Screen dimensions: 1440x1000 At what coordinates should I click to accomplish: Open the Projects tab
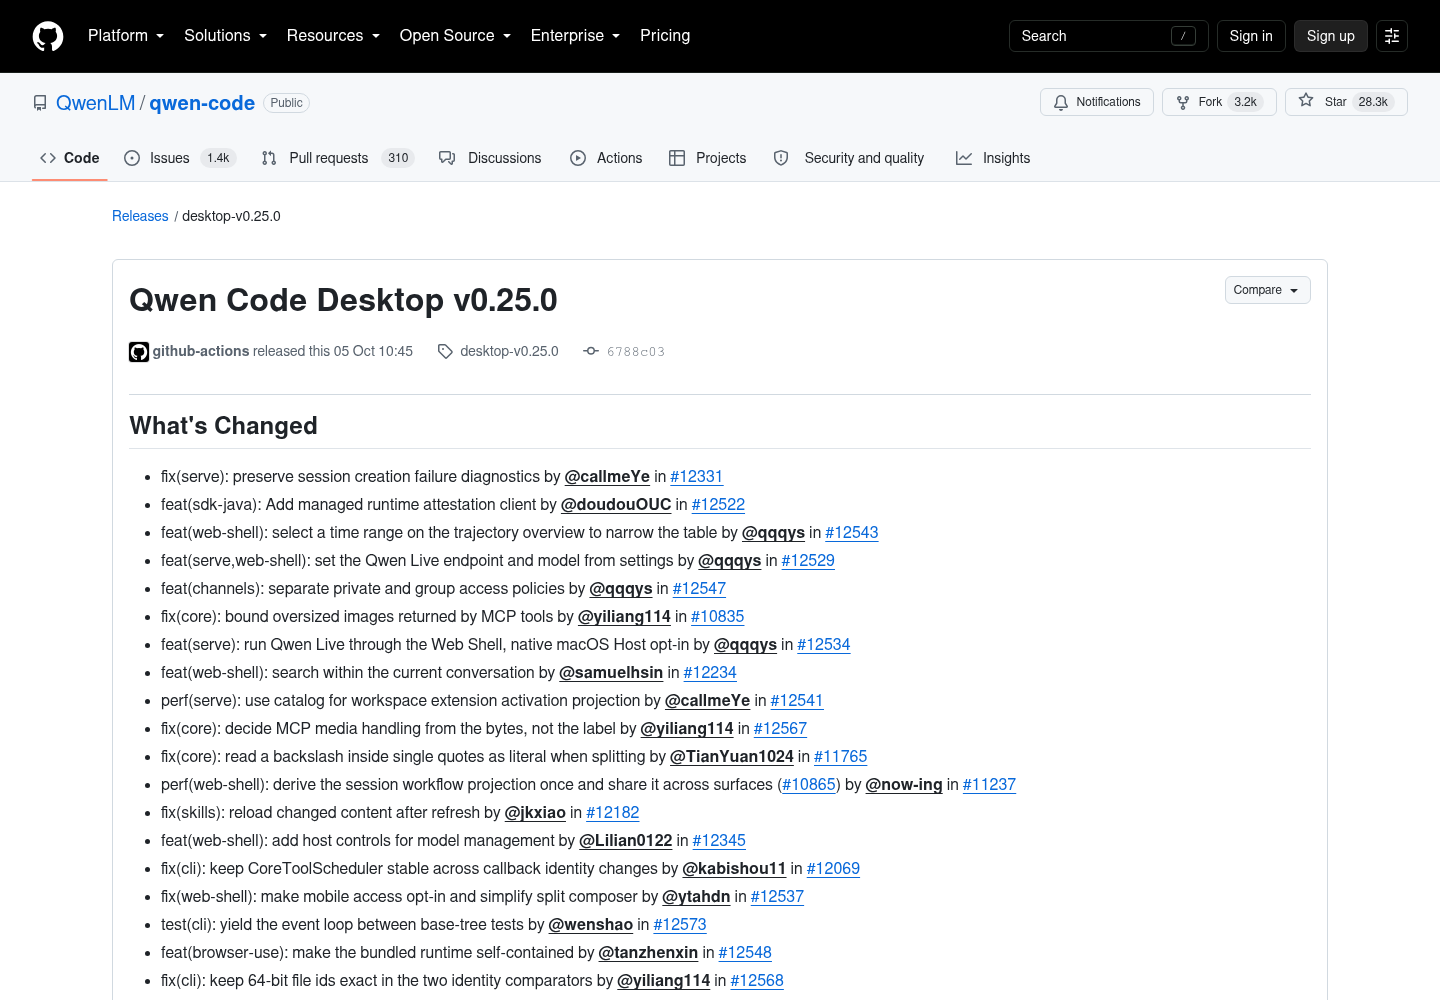pos(707,158)
